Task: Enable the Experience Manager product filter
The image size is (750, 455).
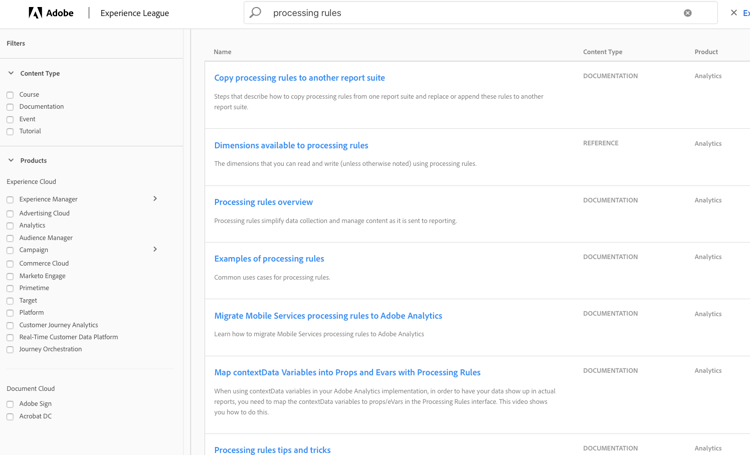Action: pyautogui.click(x=10, y=200)
